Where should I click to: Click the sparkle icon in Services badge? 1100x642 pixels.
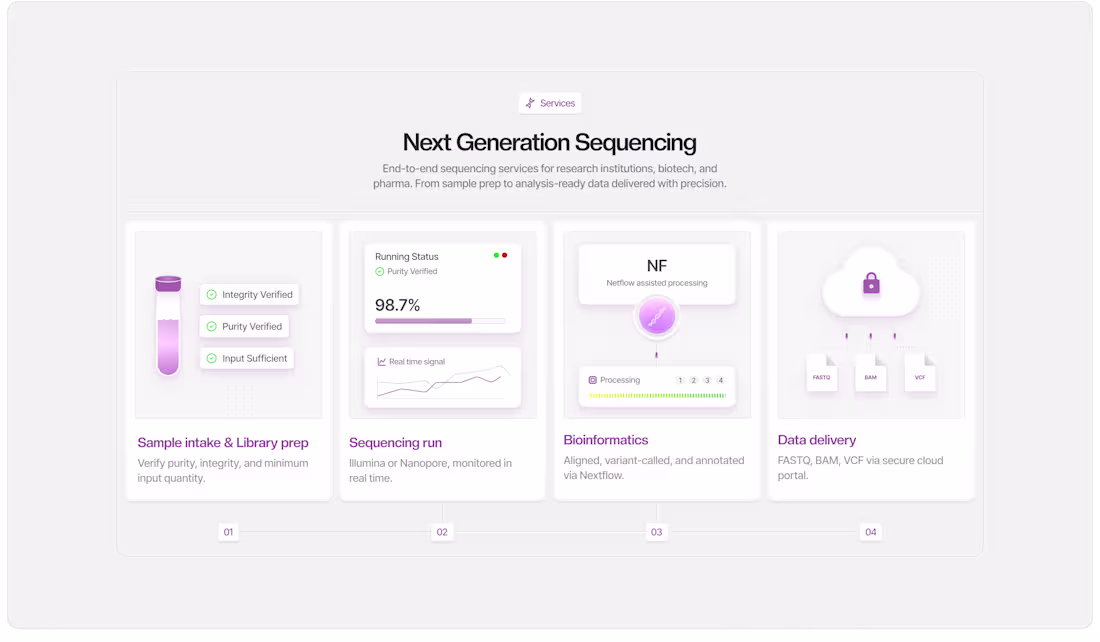point(530,103)
